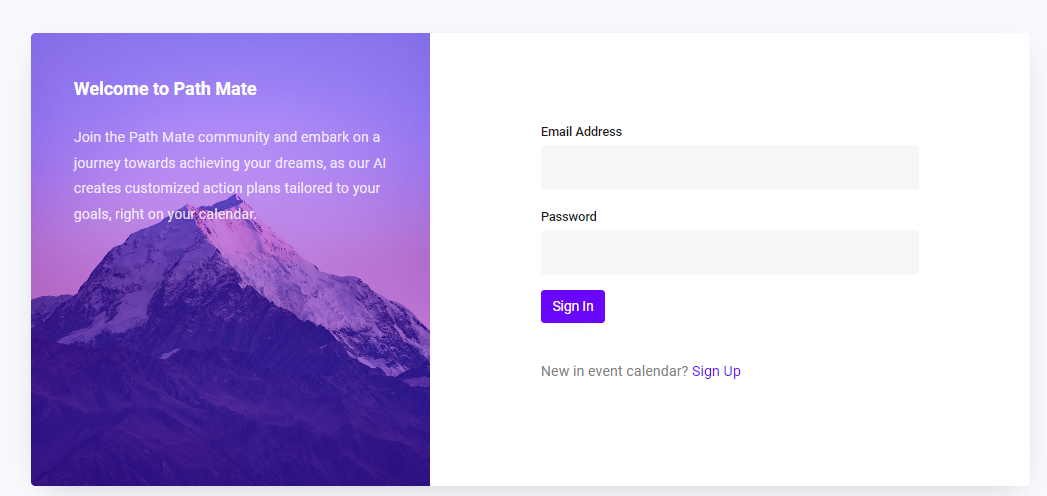The height and width of the screenshot is (496, 1047).
Task: Open the Sign Up link
Action: pos(716,371)
